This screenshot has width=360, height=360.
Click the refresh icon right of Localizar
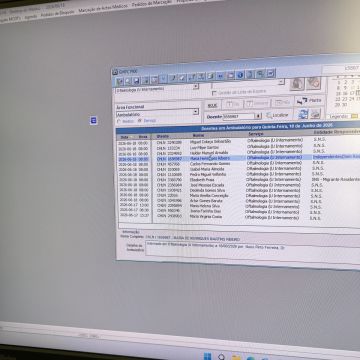click(x=303, y=114)
